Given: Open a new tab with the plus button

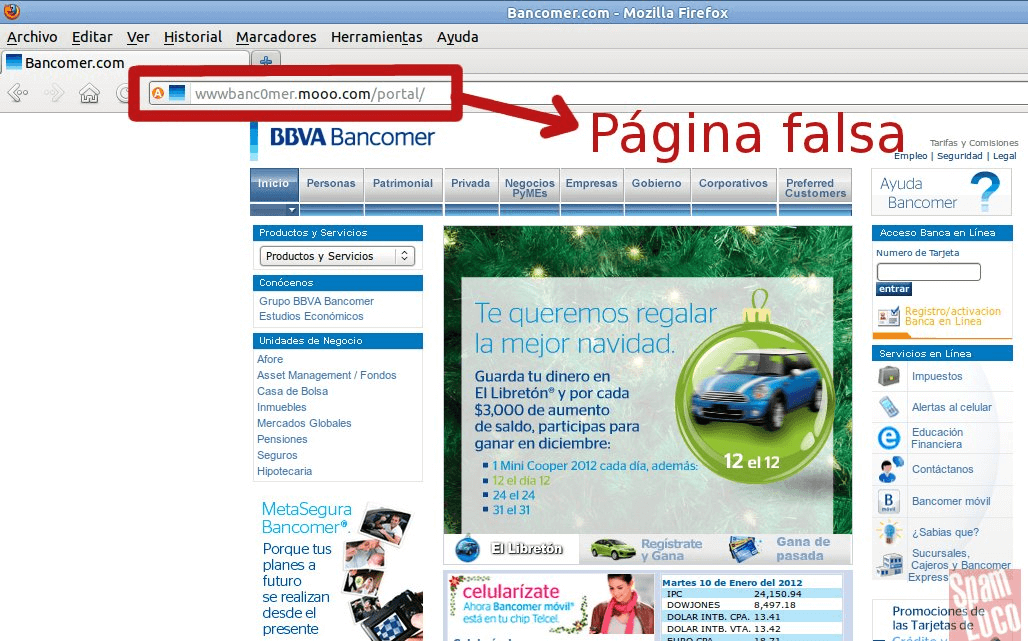Looking at the screenshot, I should point(266,61).
